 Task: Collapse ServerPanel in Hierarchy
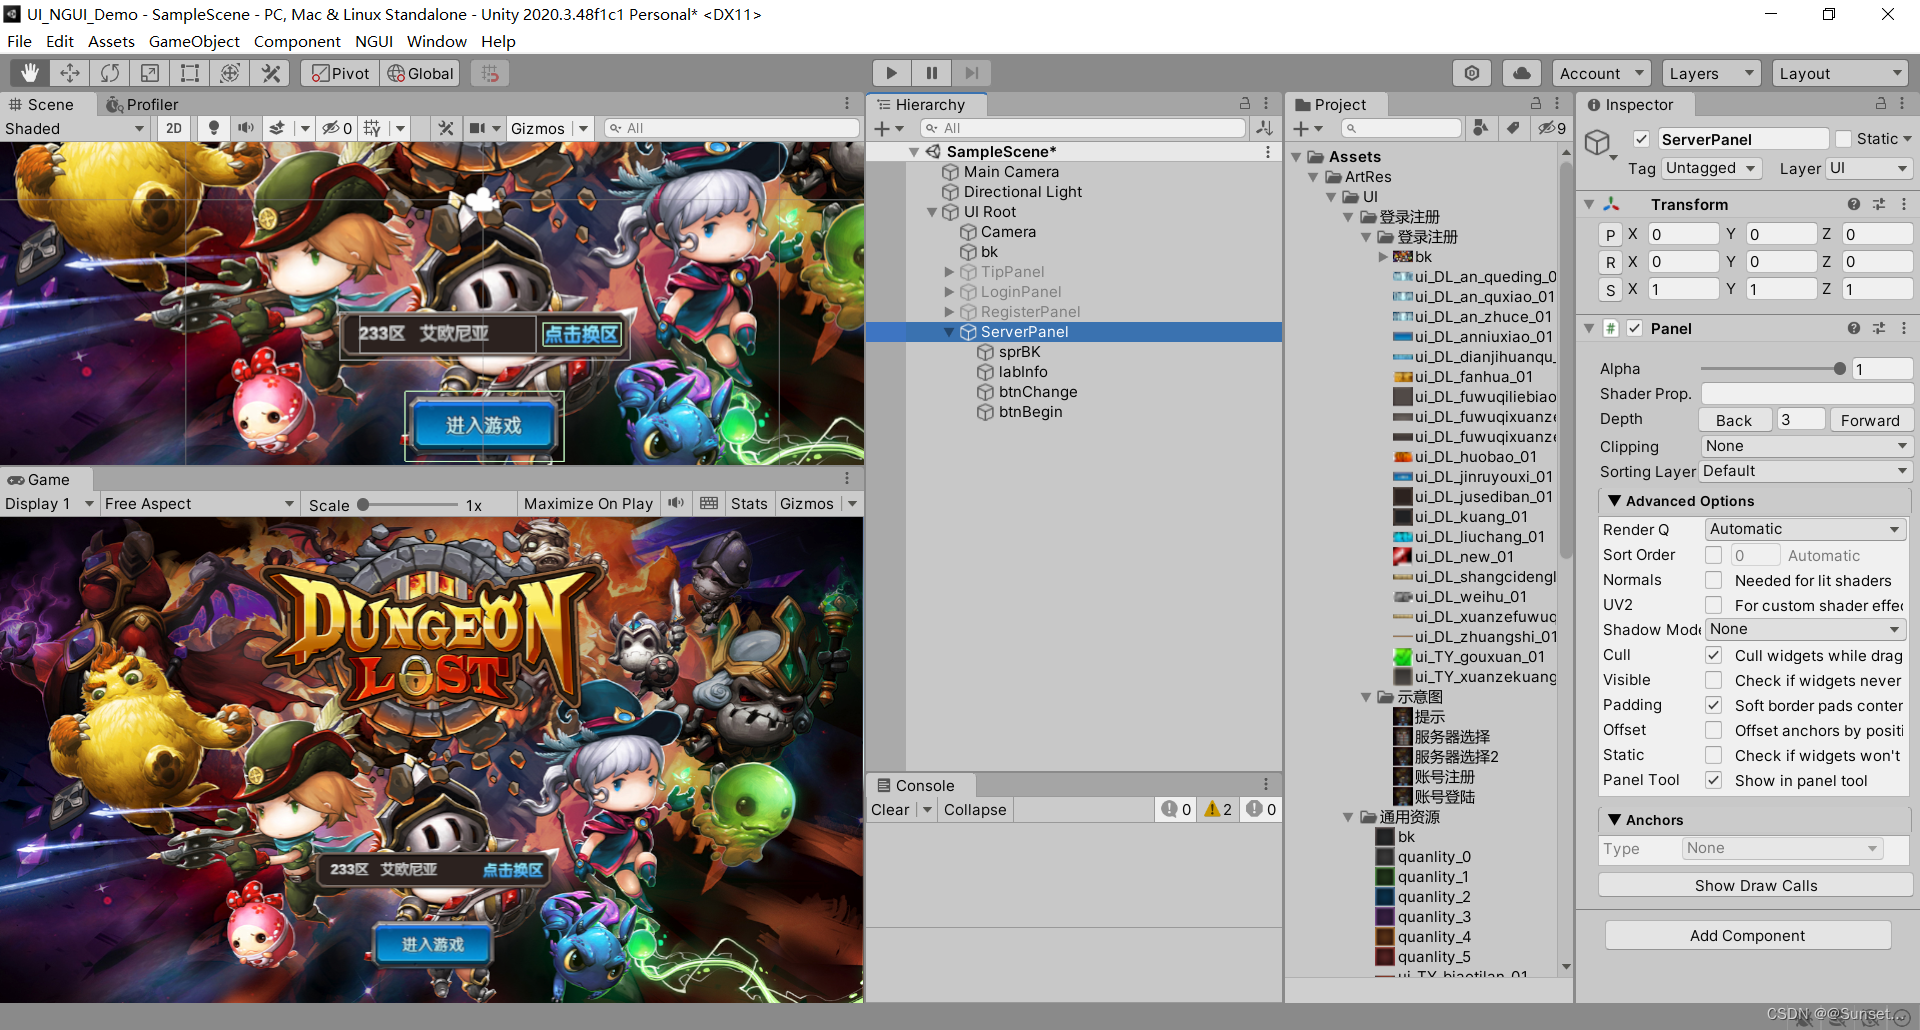tap(949, 332)
